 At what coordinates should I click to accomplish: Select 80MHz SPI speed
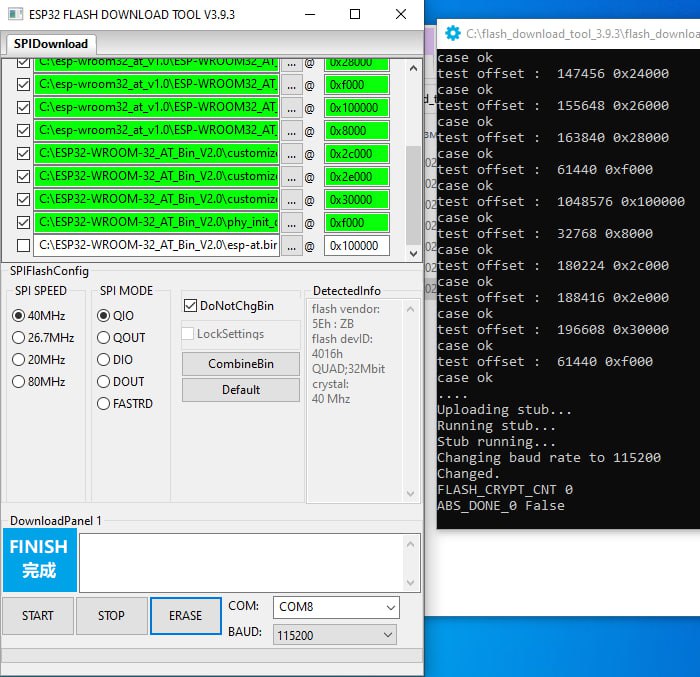tap(18, 382)
